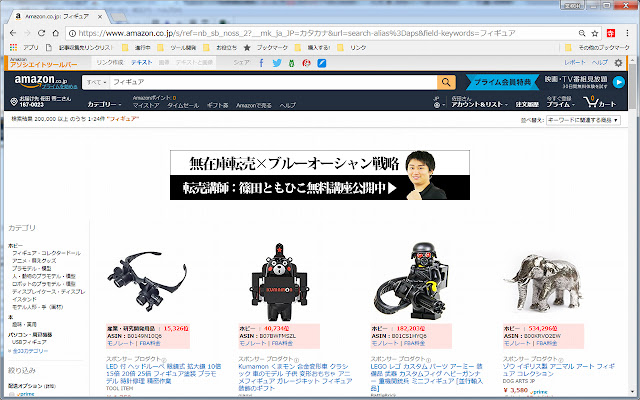Open the アプリ apps grid icon

(13, 47)
